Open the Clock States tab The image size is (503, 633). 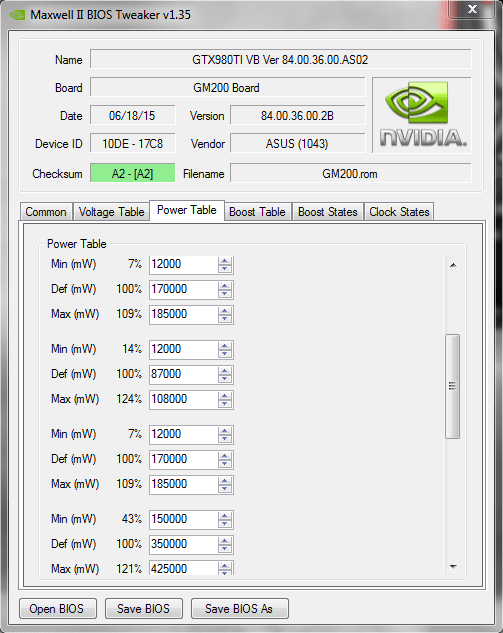[399, 212]
